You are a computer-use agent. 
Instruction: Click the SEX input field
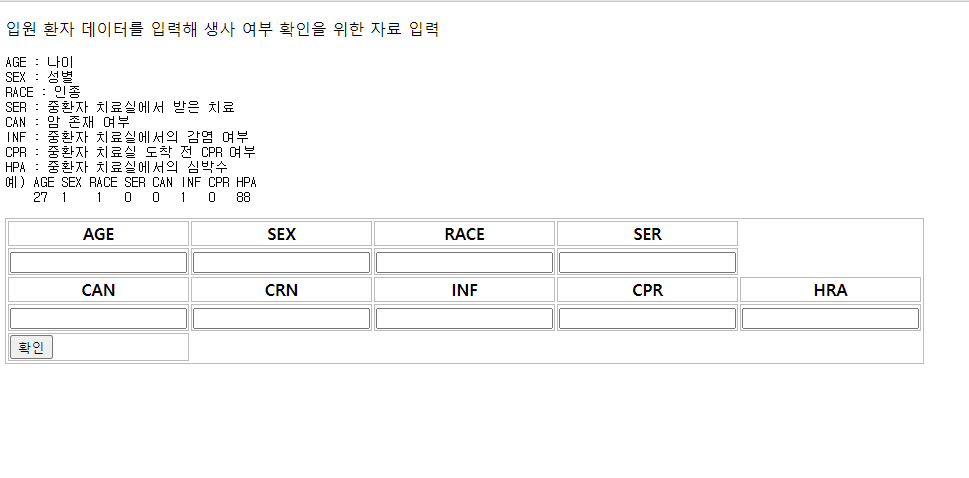click(x=281, y=262)
